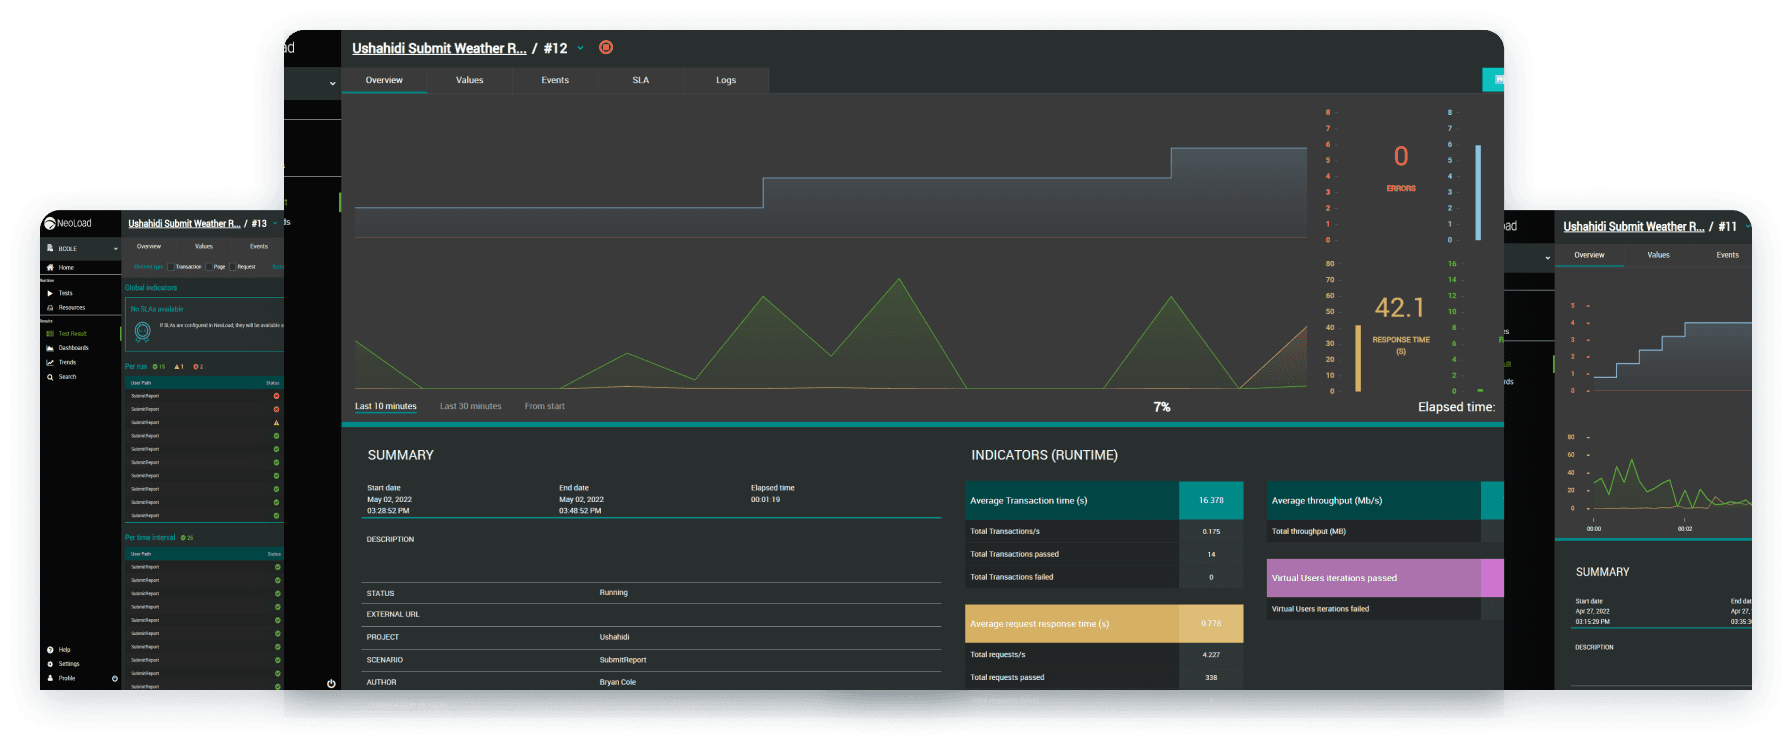This screenshot has width=1792, height=740.
Task: Open Trends in the left sidebar
Action: coord(50,362)
